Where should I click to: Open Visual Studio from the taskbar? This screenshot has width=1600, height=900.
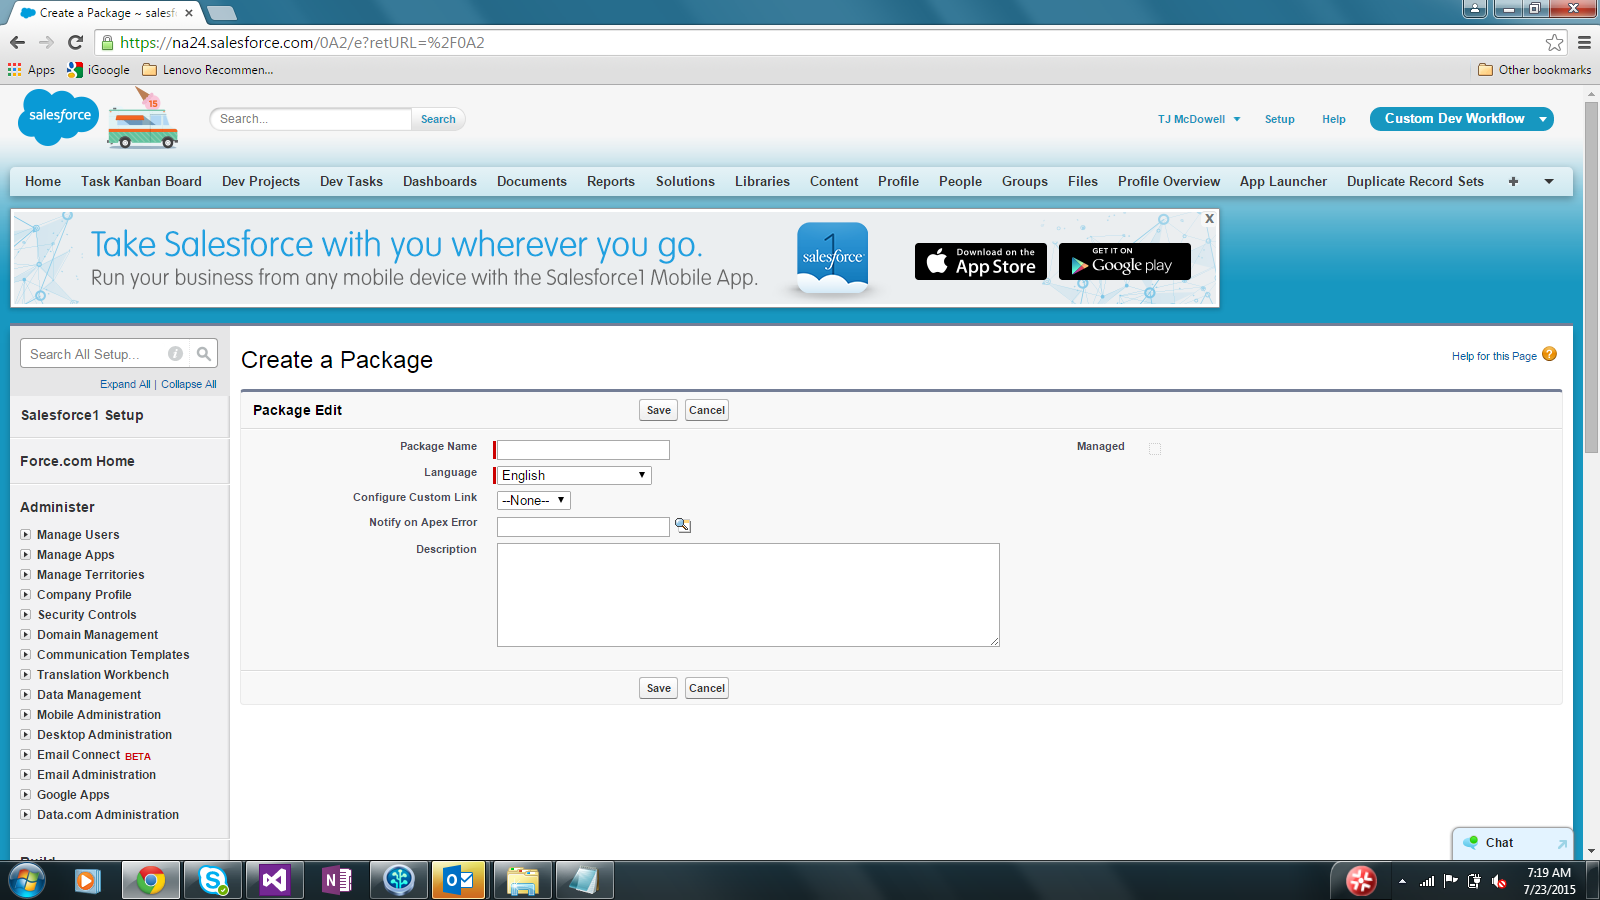pos(275,881)
